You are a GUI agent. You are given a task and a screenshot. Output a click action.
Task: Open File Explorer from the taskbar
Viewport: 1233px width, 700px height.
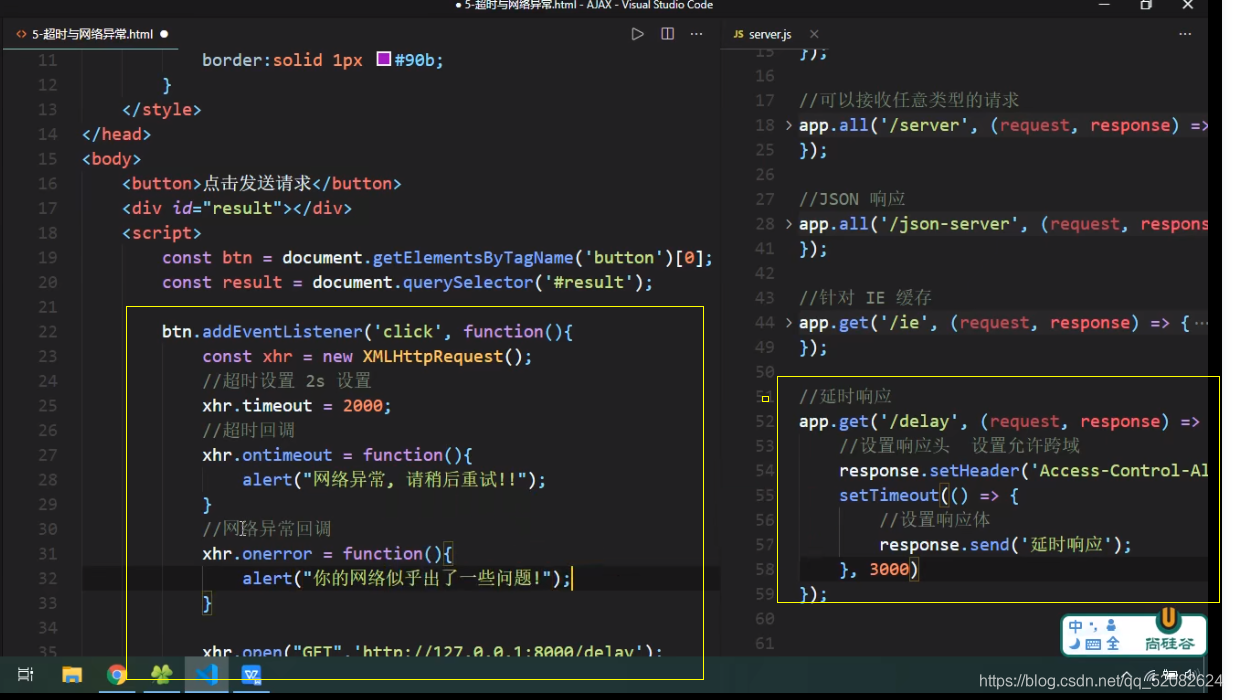(x=72, y=675)
